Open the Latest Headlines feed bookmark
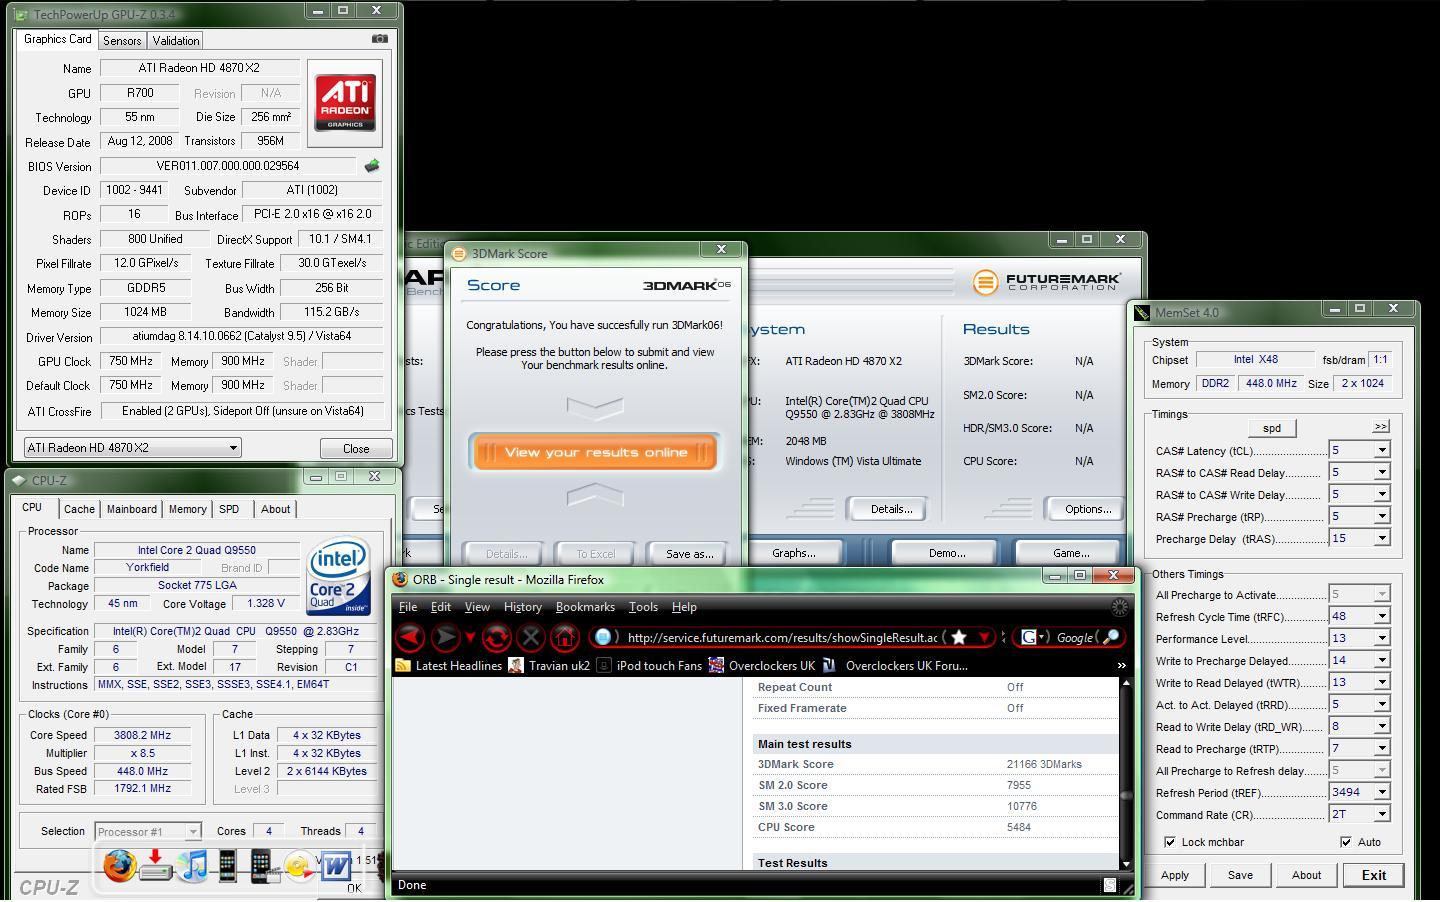Image resolution: width=1442 pixels, height=902 pixels. click(449, 665)
